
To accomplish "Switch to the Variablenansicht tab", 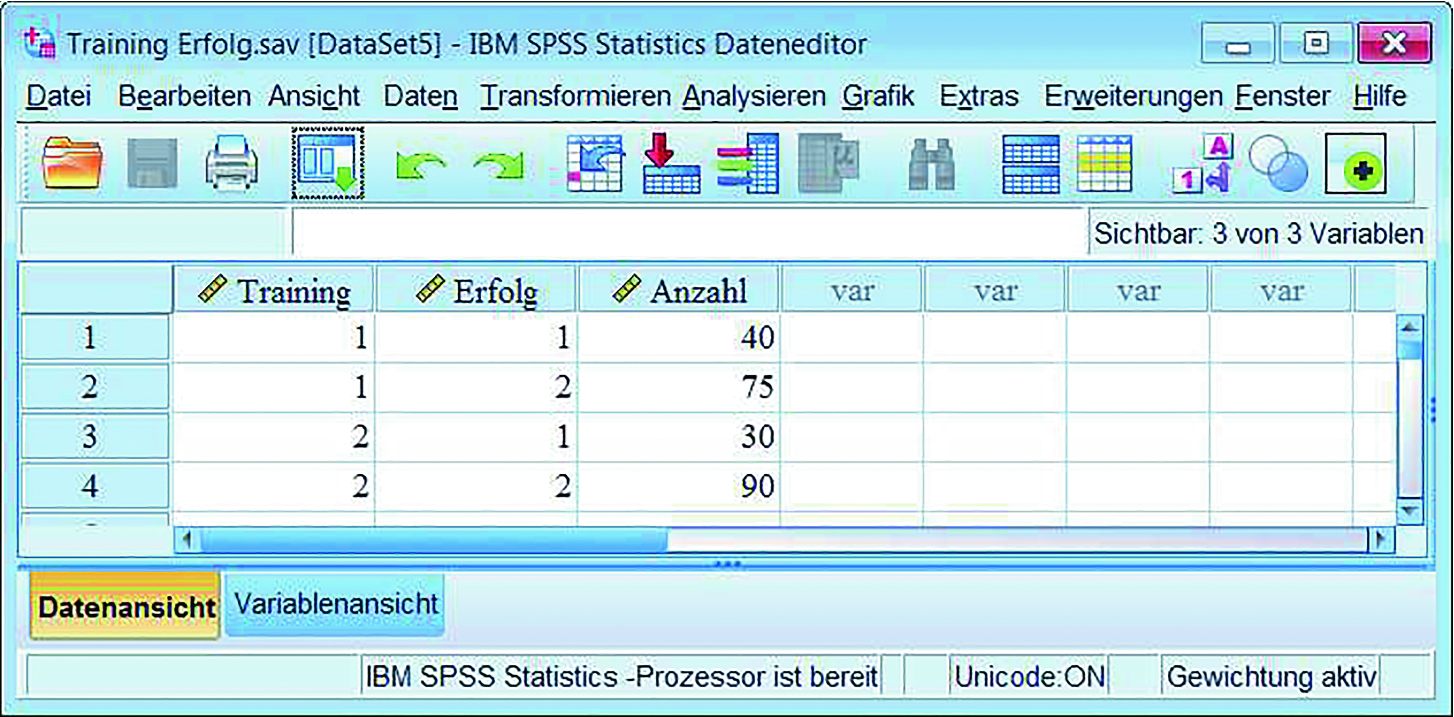I will click(335, 604).
